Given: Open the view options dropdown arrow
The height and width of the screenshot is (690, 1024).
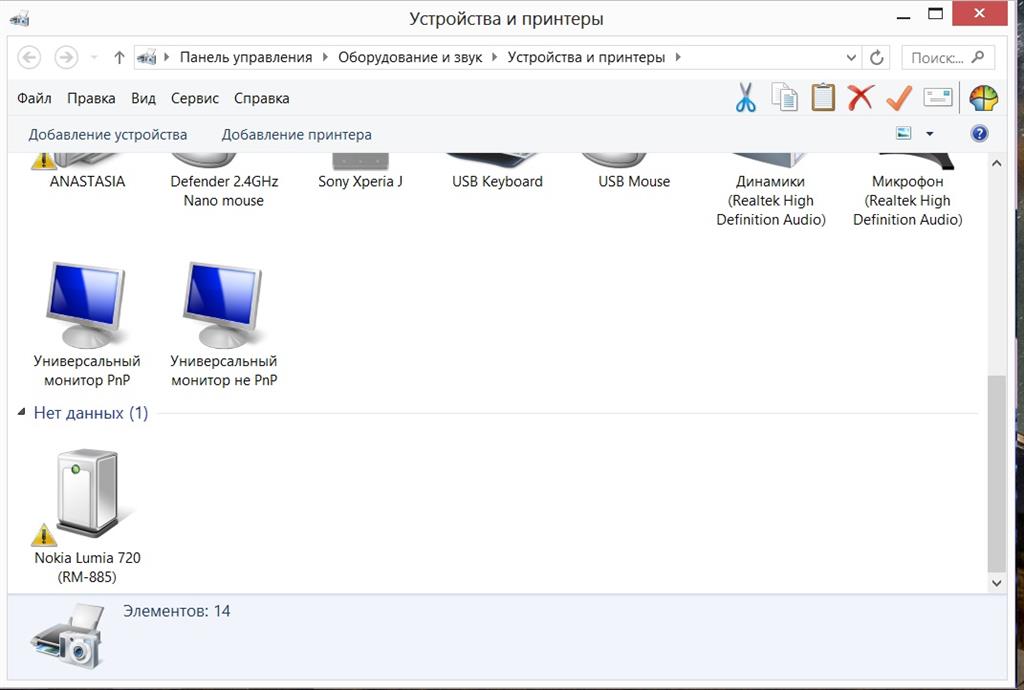Looking at the screenshot, I should [929, 134].
